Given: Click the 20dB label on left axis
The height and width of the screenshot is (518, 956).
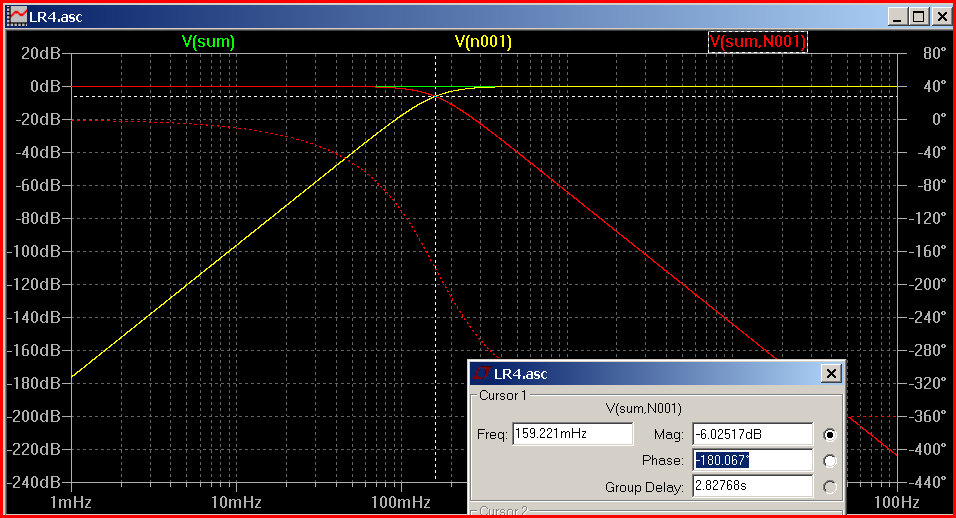Looking at the screenshot, I should pos(41,54).
